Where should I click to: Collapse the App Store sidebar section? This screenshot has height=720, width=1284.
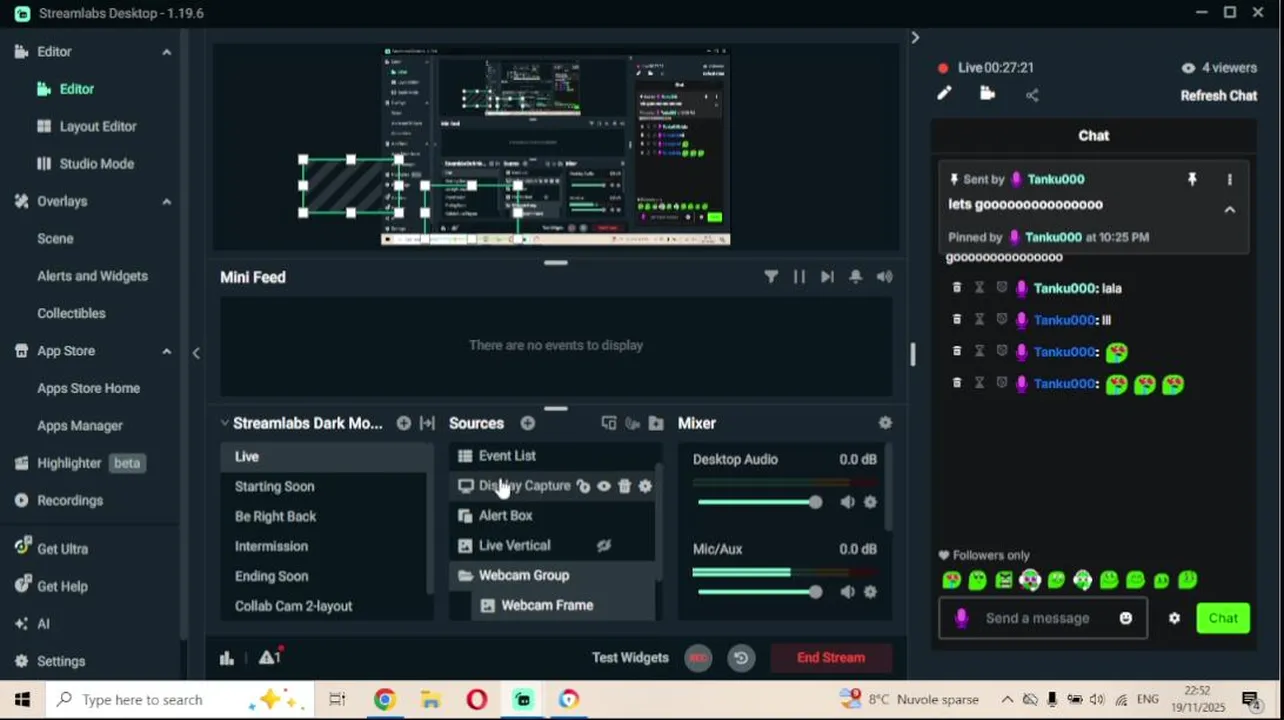tap(166, 351)
